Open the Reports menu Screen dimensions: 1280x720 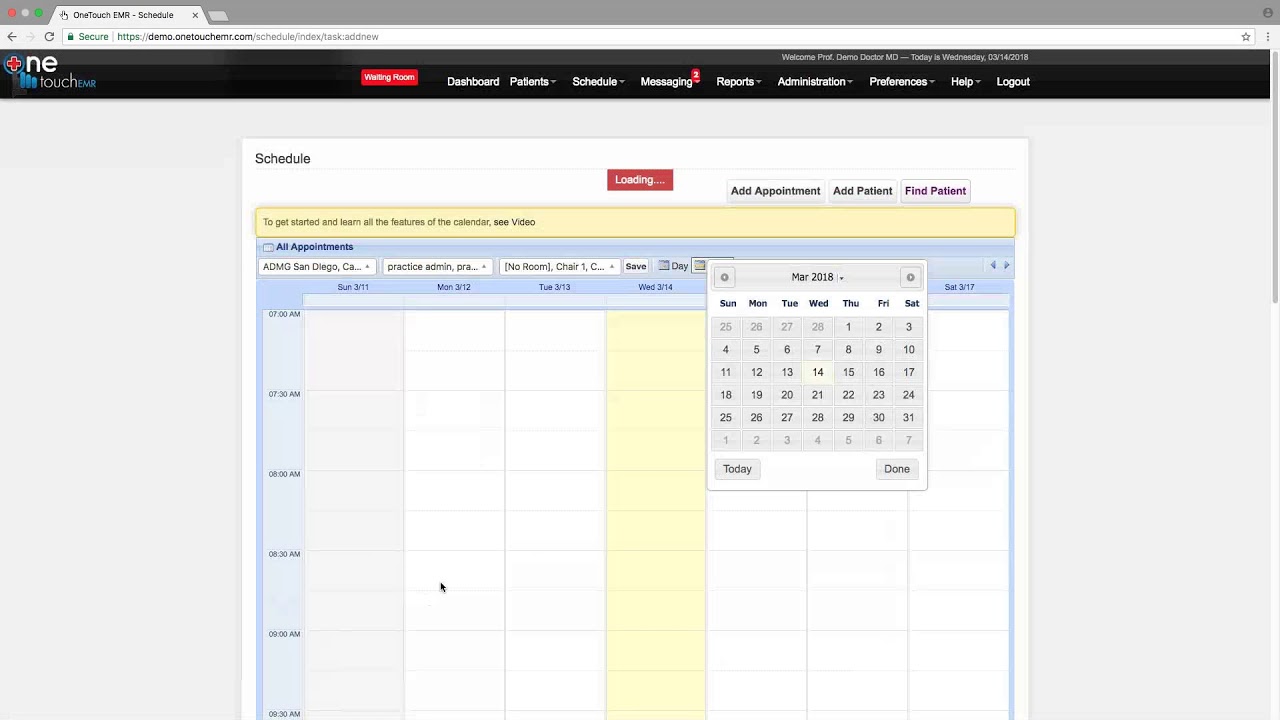(738, 82)
